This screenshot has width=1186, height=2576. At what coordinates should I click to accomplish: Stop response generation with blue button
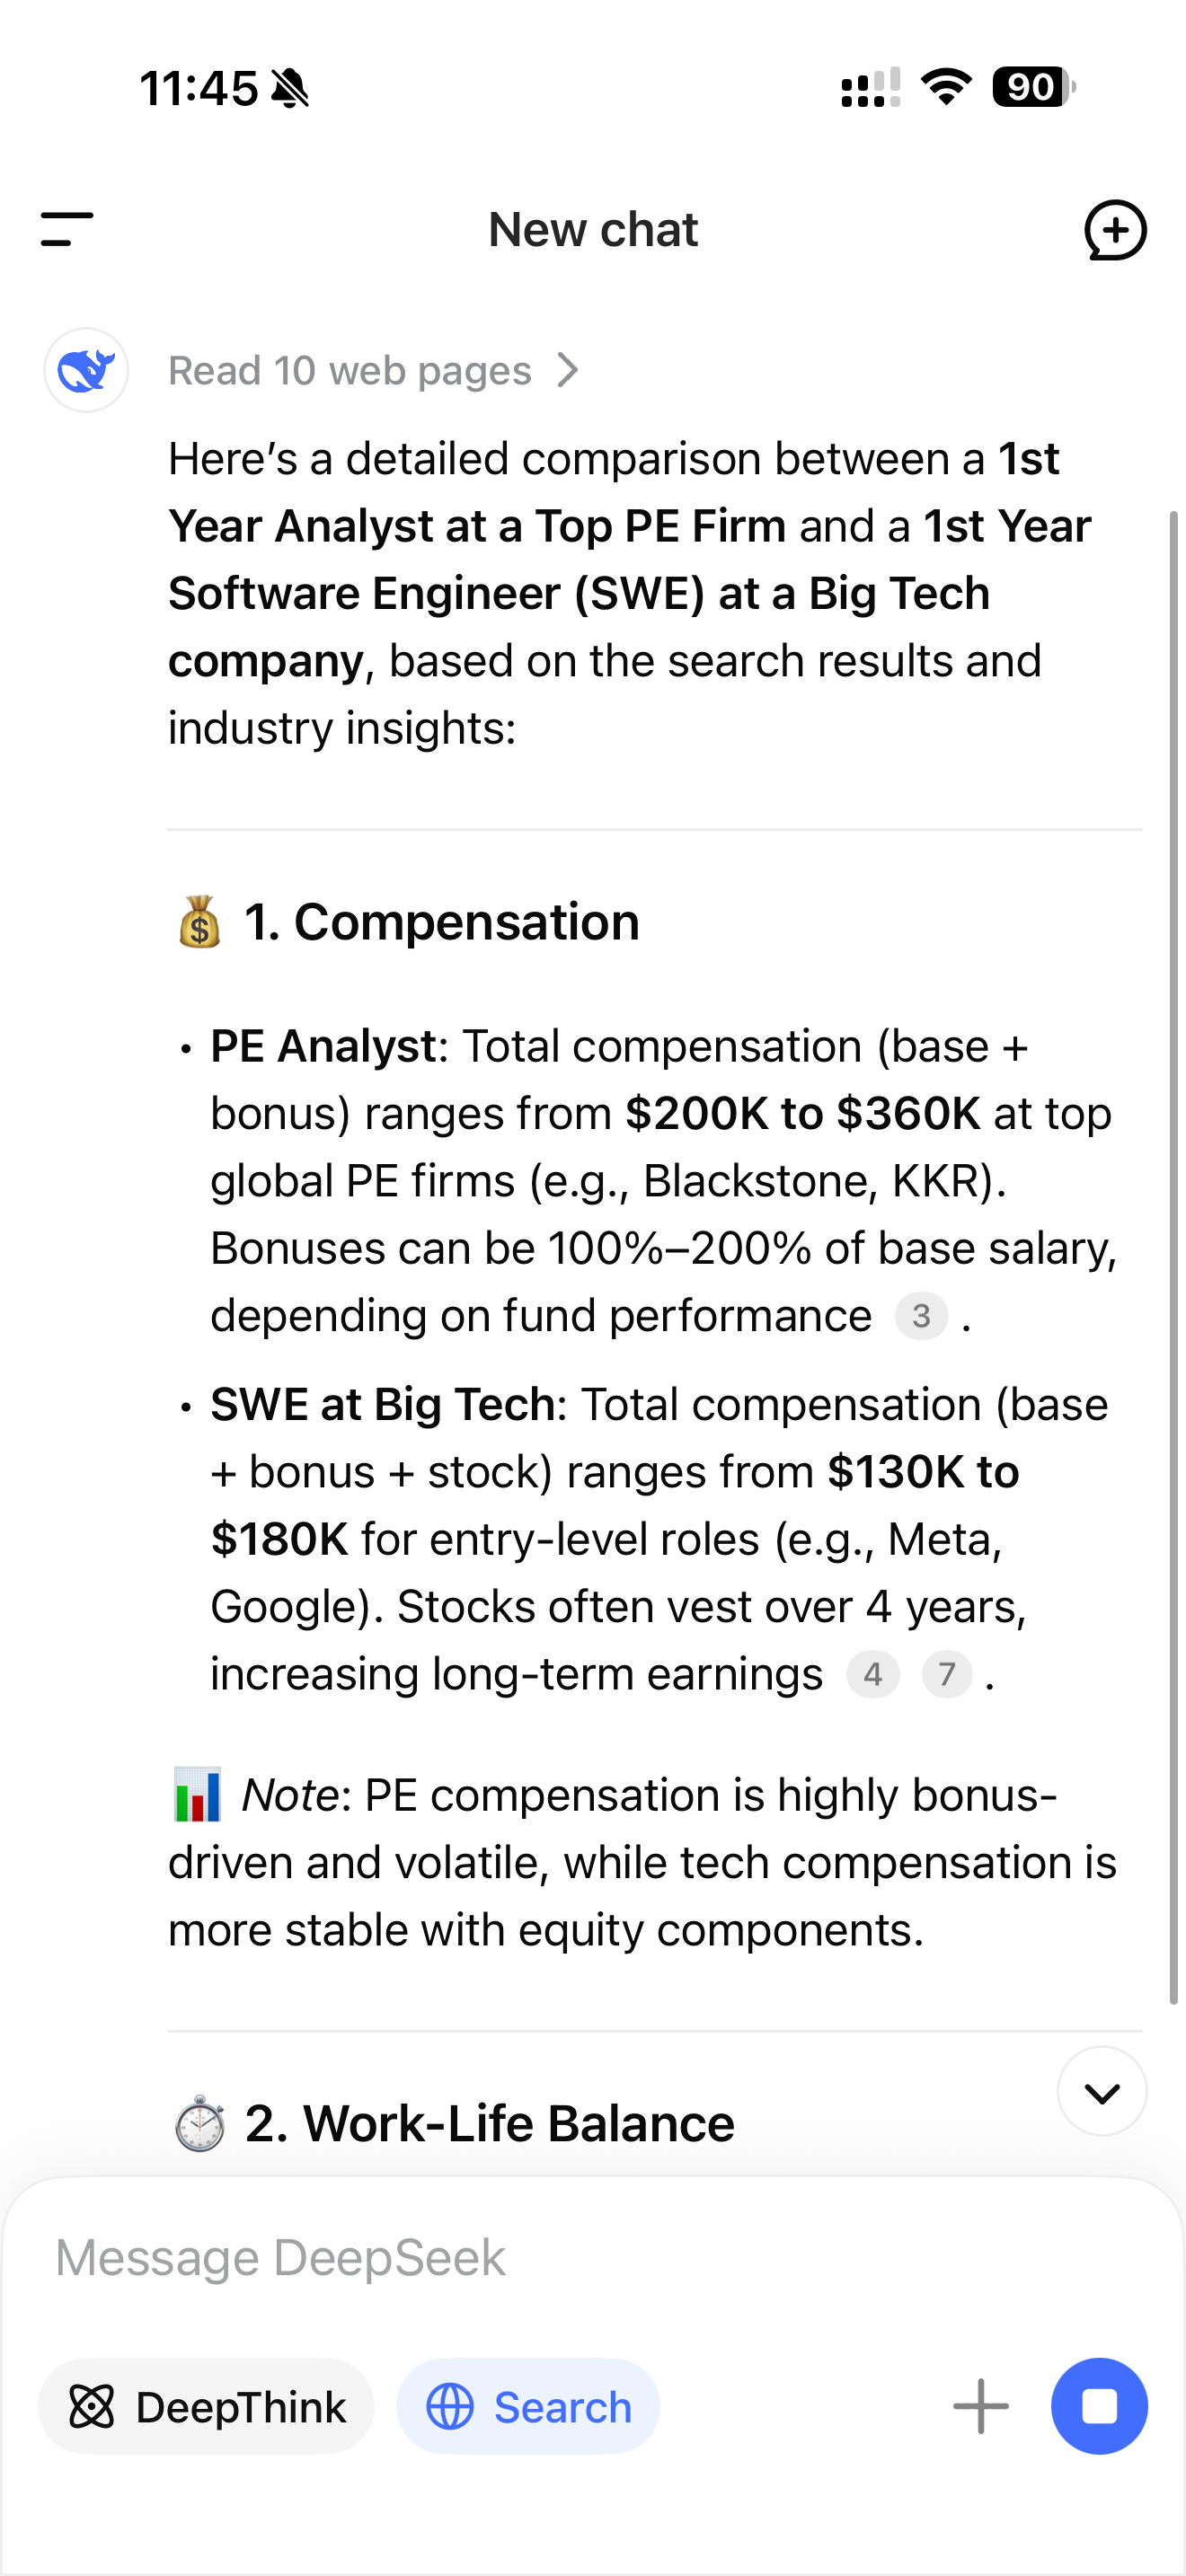coord(1099,2406)
